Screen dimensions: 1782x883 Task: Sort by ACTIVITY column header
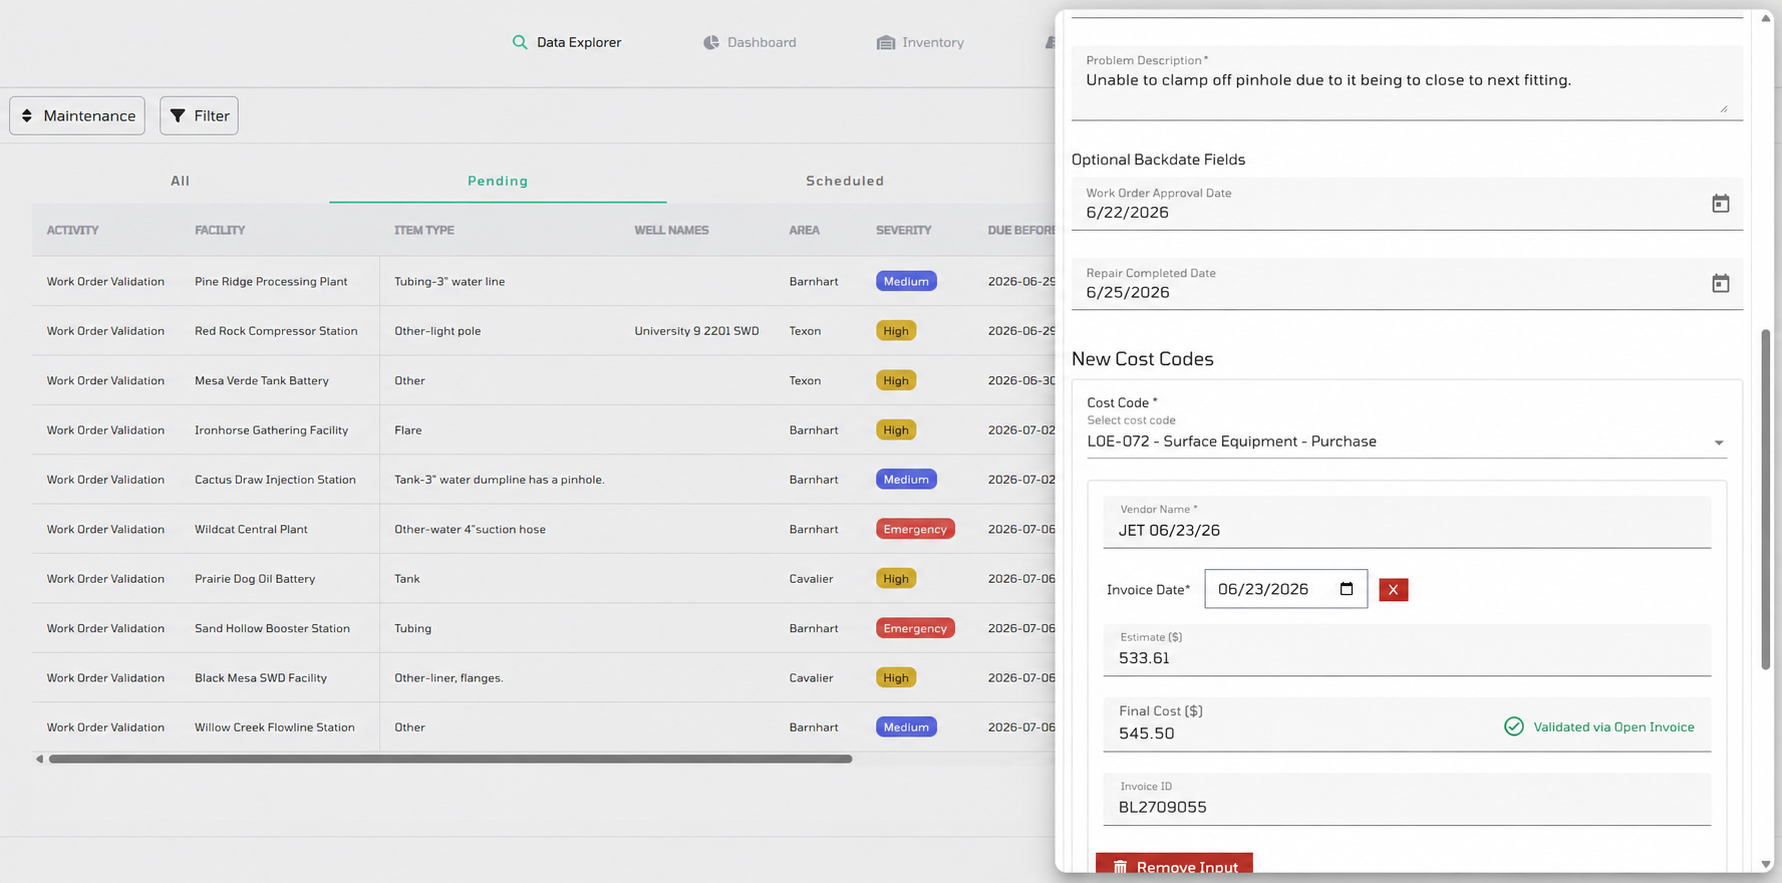[73, 230]
